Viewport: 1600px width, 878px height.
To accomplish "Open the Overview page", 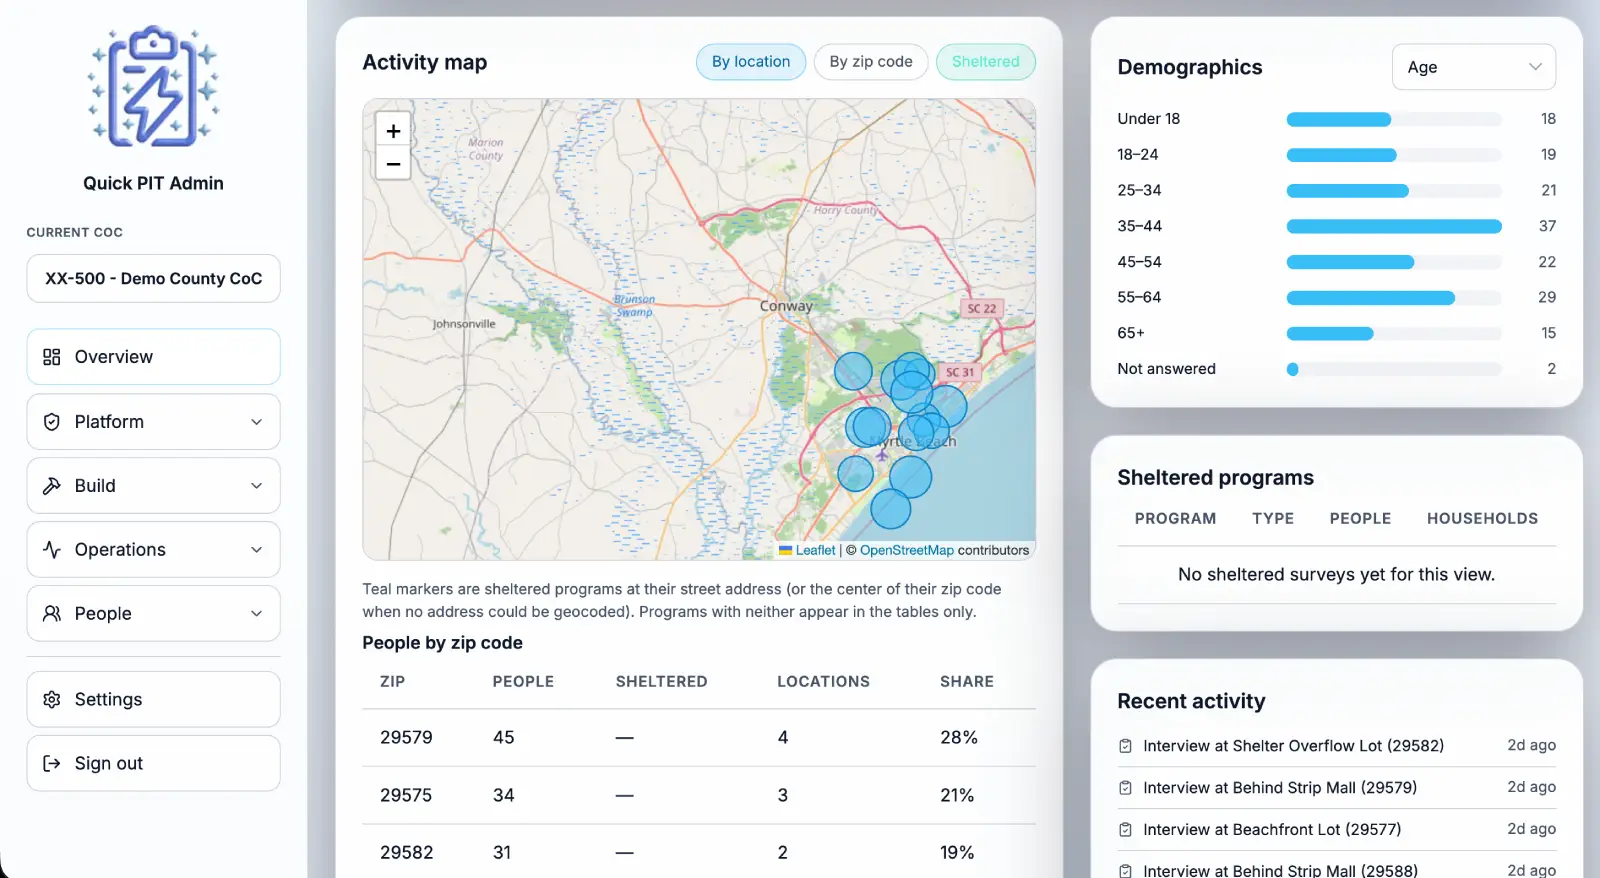I will point(153,357).
